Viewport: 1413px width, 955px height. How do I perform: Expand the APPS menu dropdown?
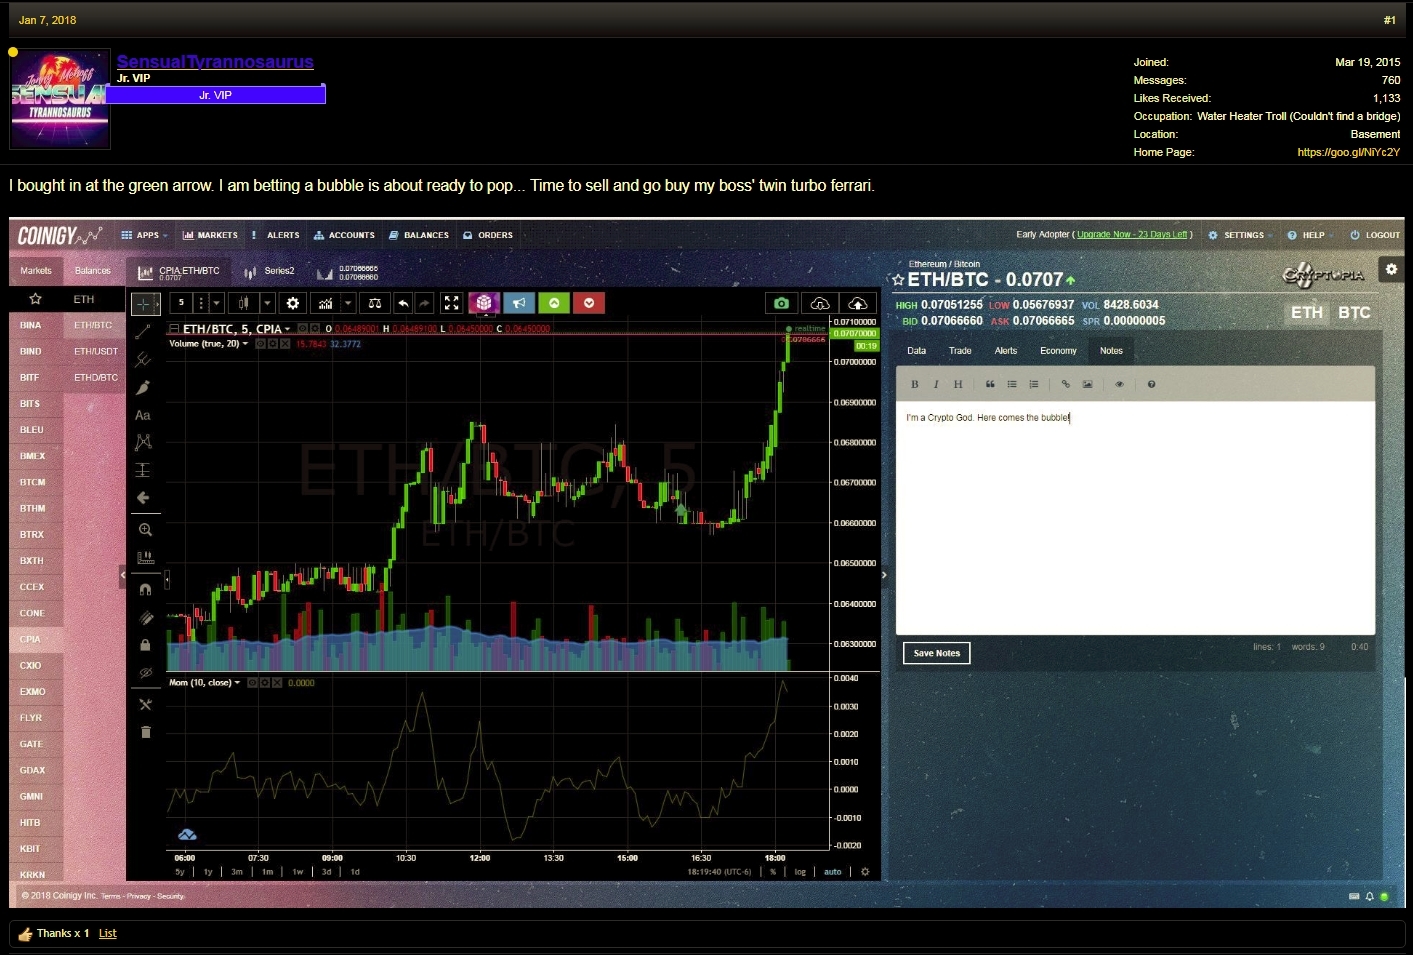coord(145,235)
